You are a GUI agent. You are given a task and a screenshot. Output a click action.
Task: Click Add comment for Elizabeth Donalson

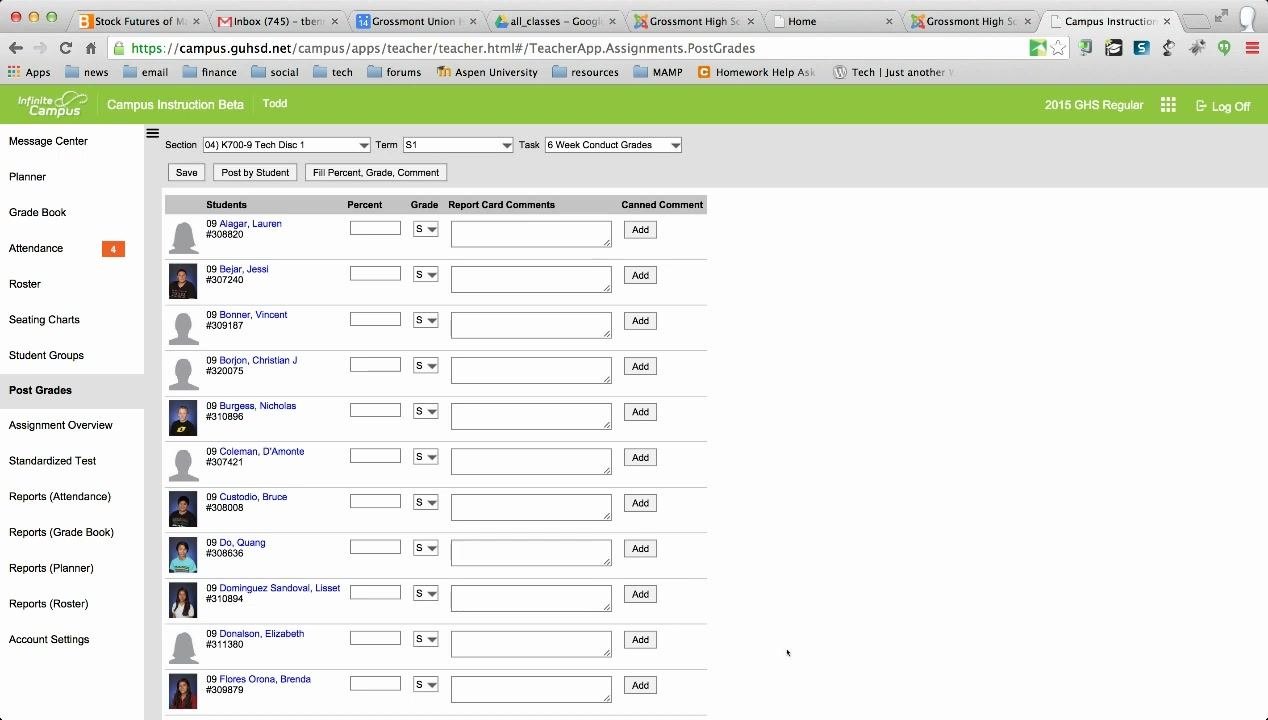[x=640, y=640]
